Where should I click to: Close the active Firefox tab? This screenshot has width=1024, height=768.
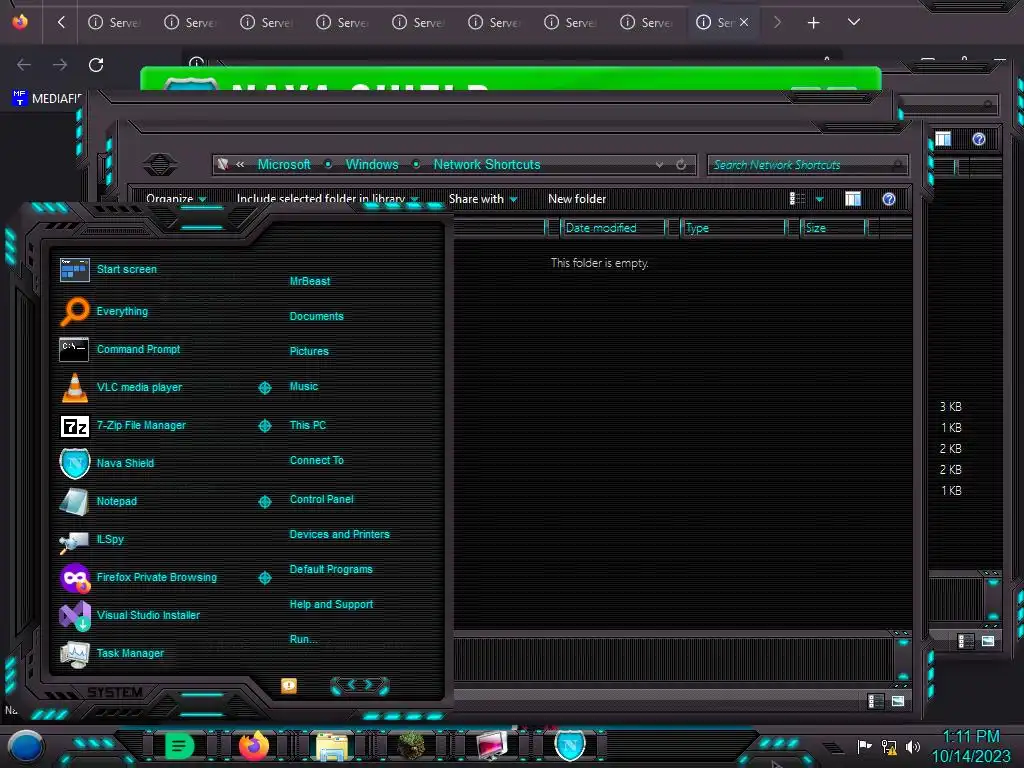click(744, 22)
